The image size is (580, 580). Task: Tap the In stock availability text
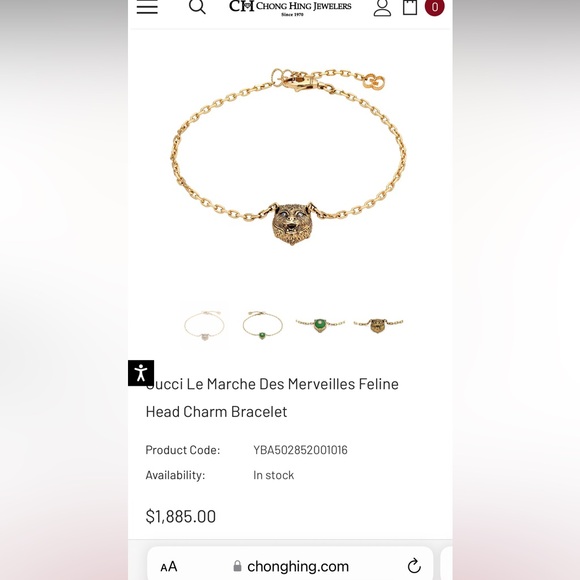273,475
